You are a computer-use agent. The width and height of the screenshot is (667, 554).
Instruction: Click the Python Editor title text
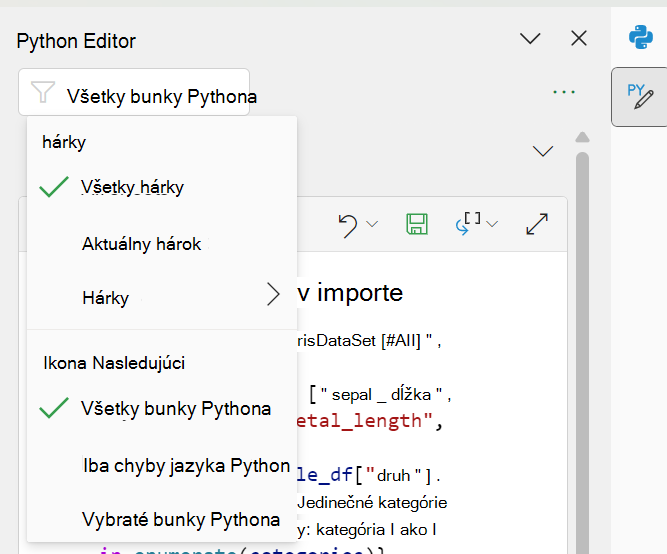click(76, 41)
